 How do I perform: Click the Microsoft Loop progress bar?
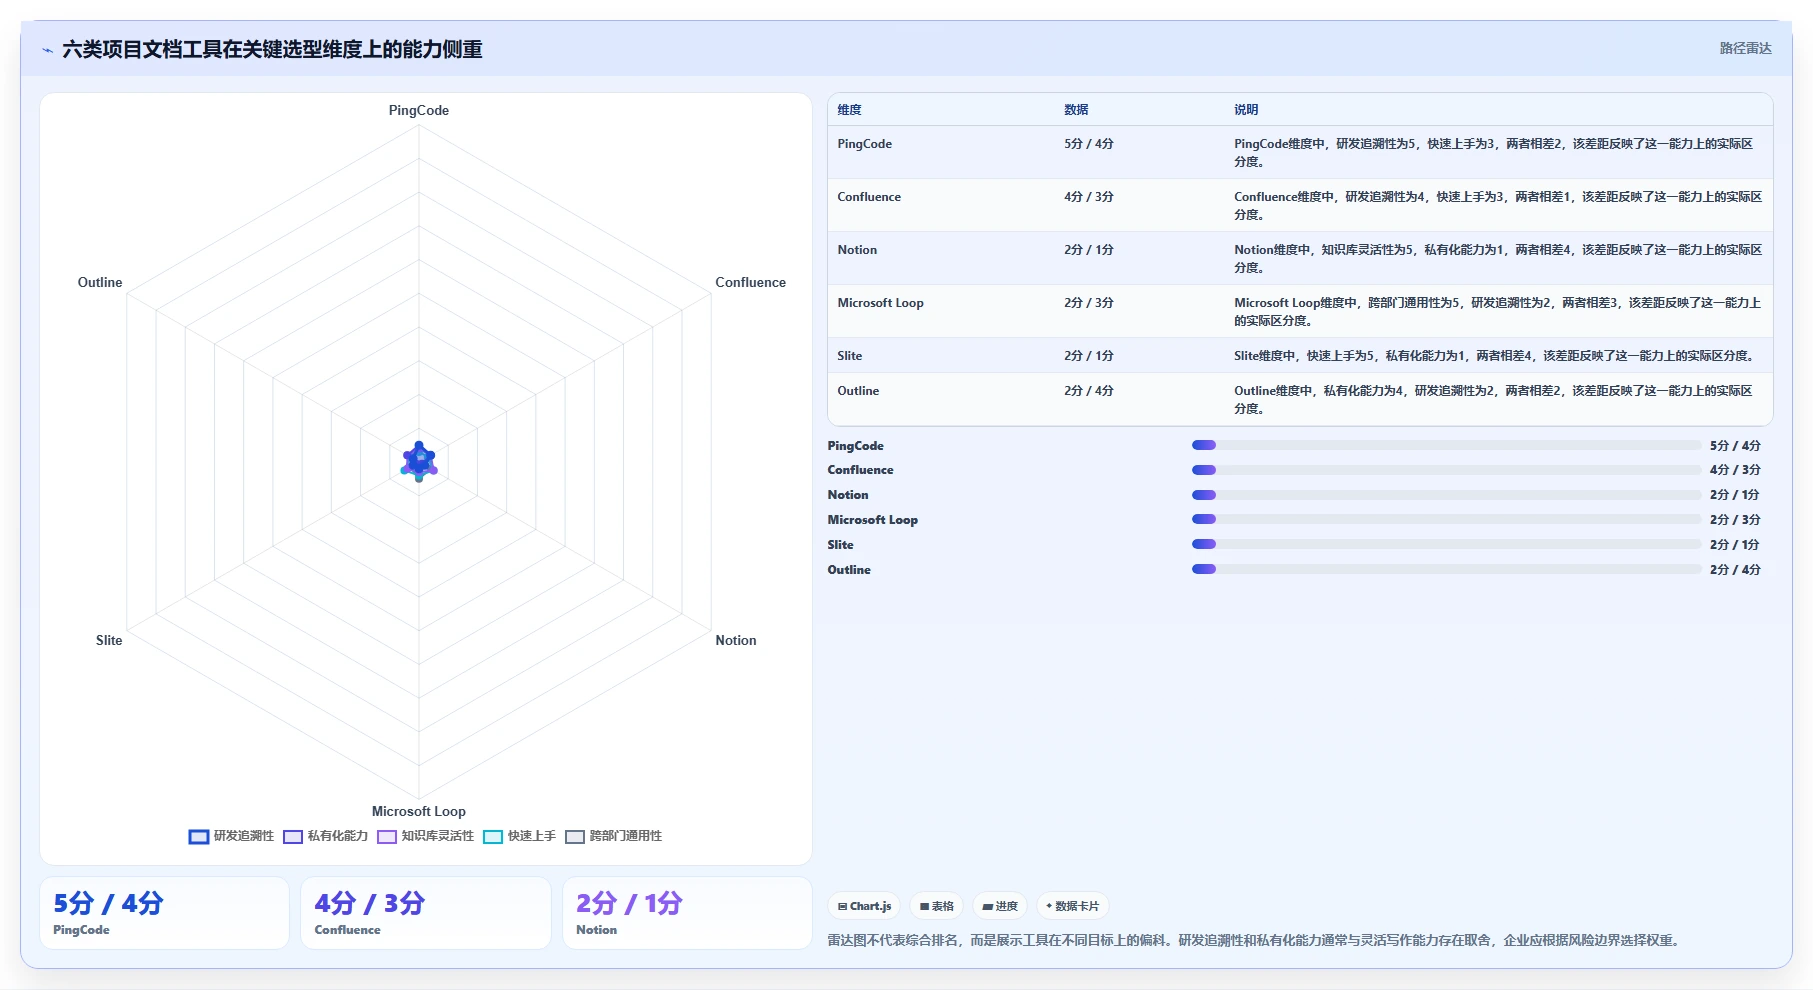pos(1446,519)
